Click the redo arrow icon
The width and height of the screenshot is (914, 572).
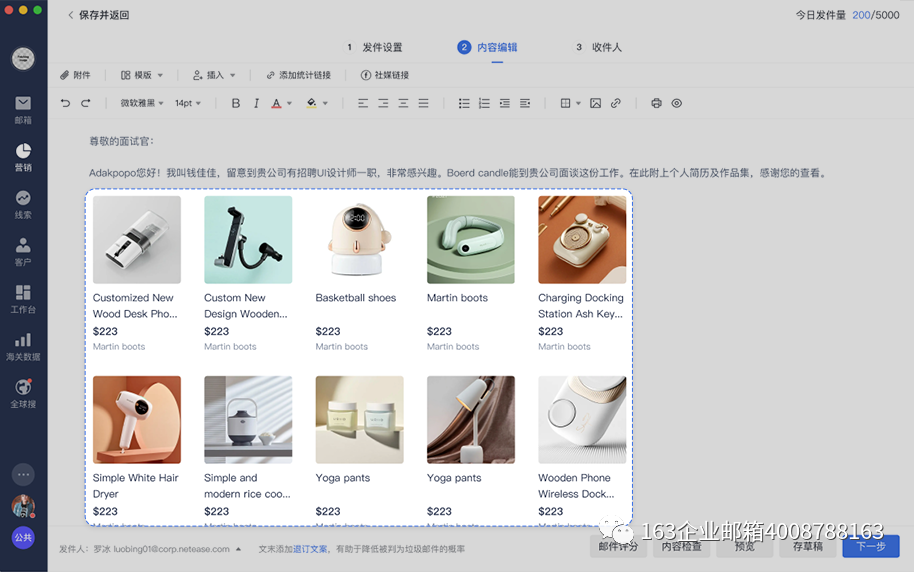[86, 103]
